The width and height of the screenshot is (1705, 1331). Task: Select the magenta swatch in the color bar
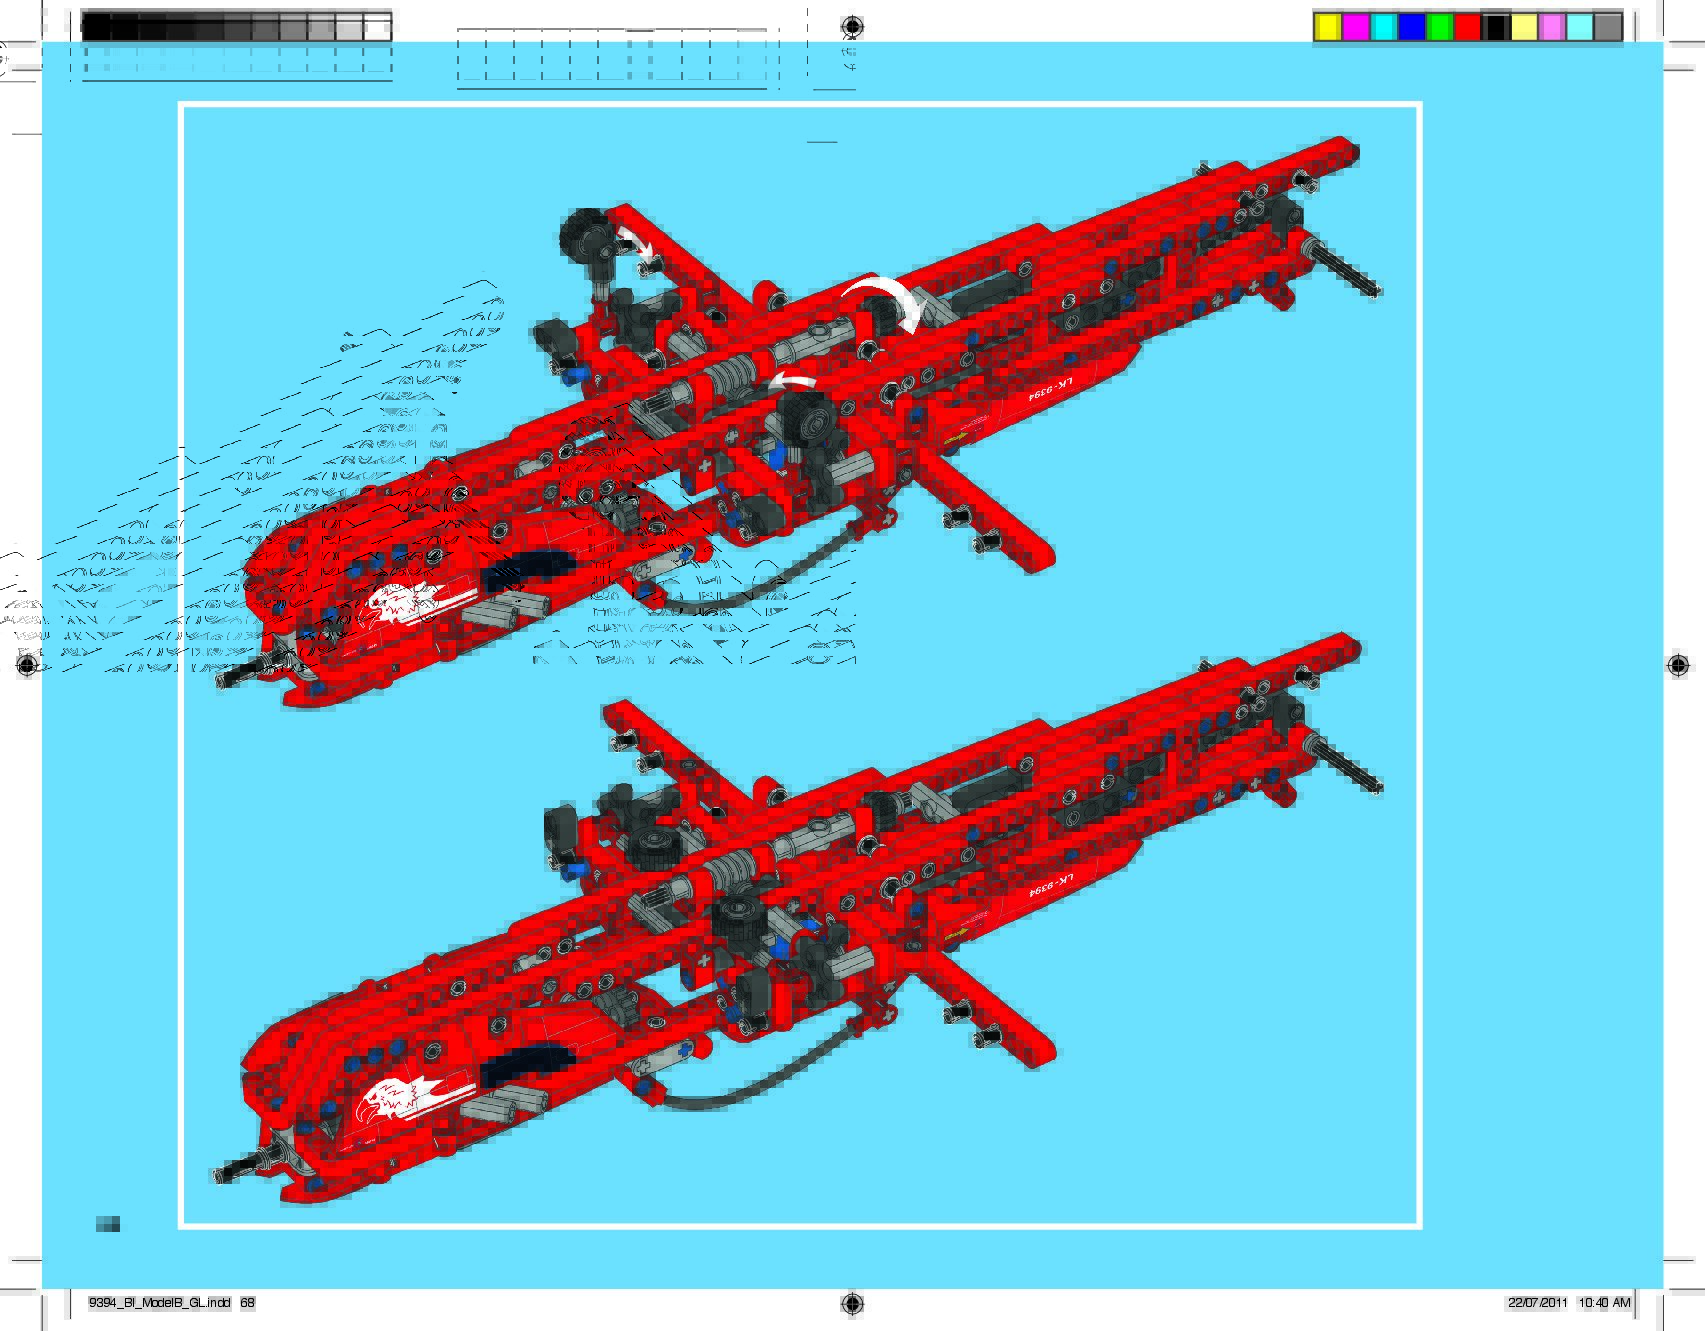(1355, 27)
